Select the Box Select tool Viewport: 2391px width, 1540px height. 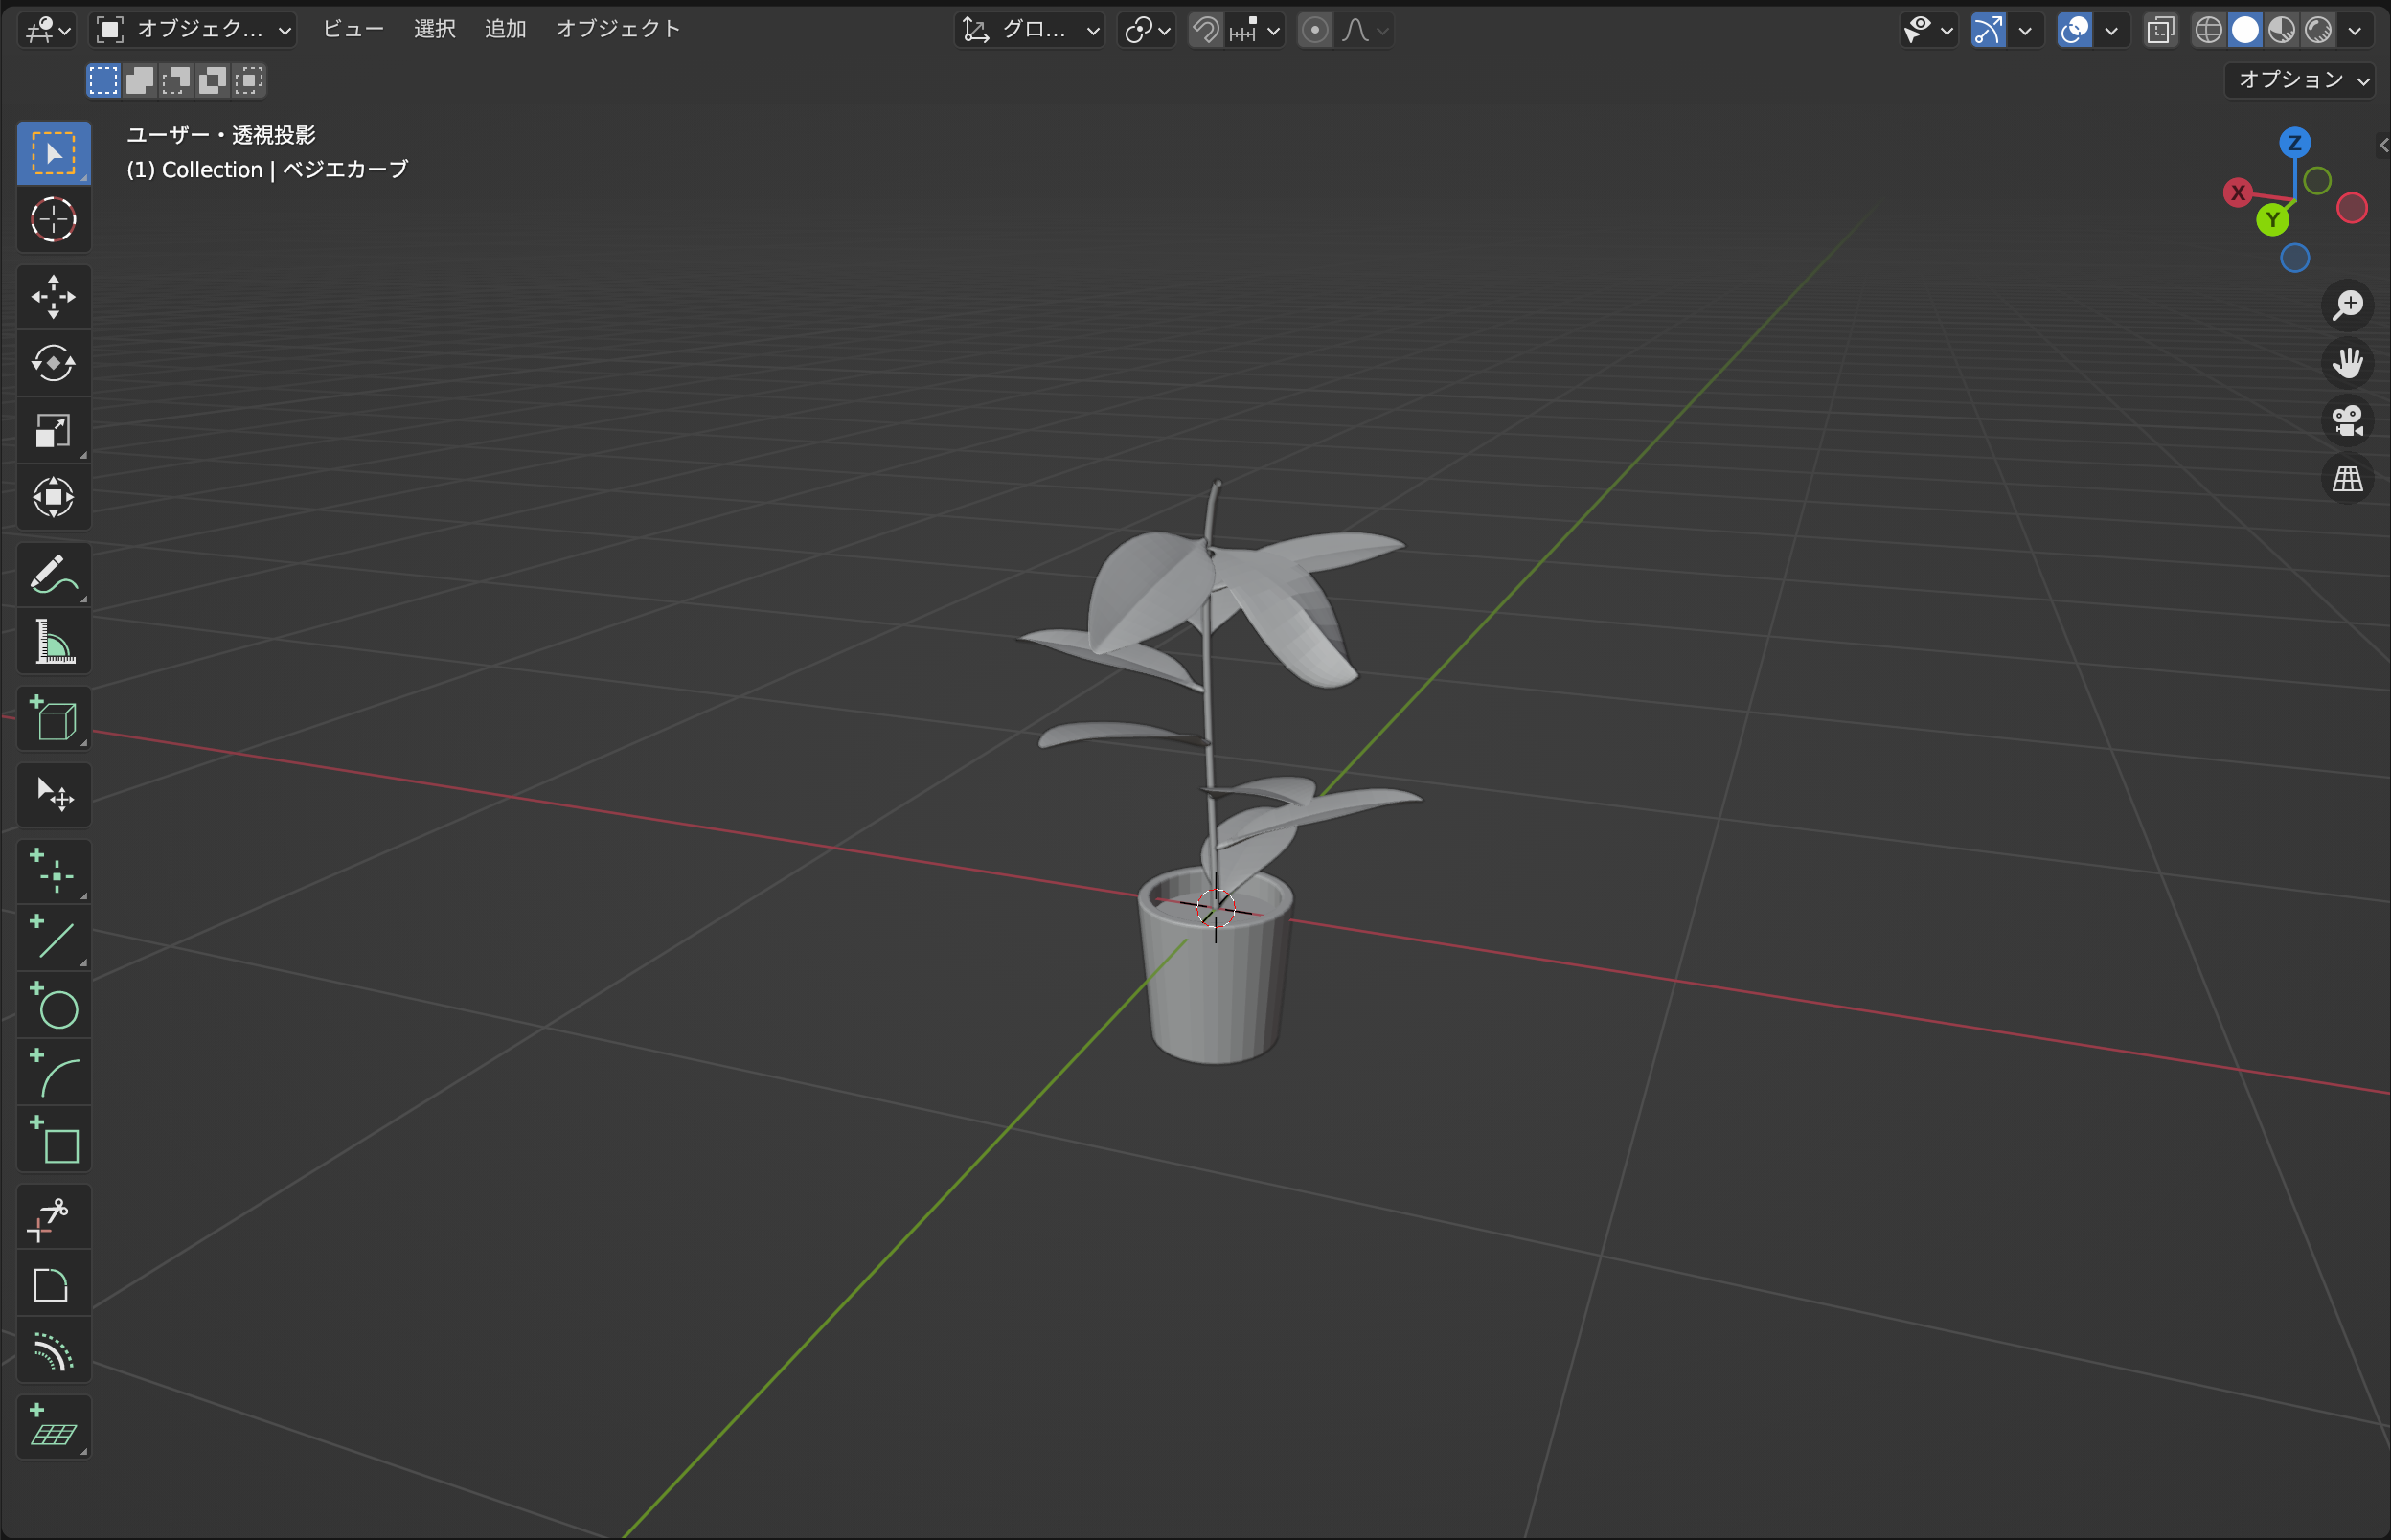tap(54, 153)
